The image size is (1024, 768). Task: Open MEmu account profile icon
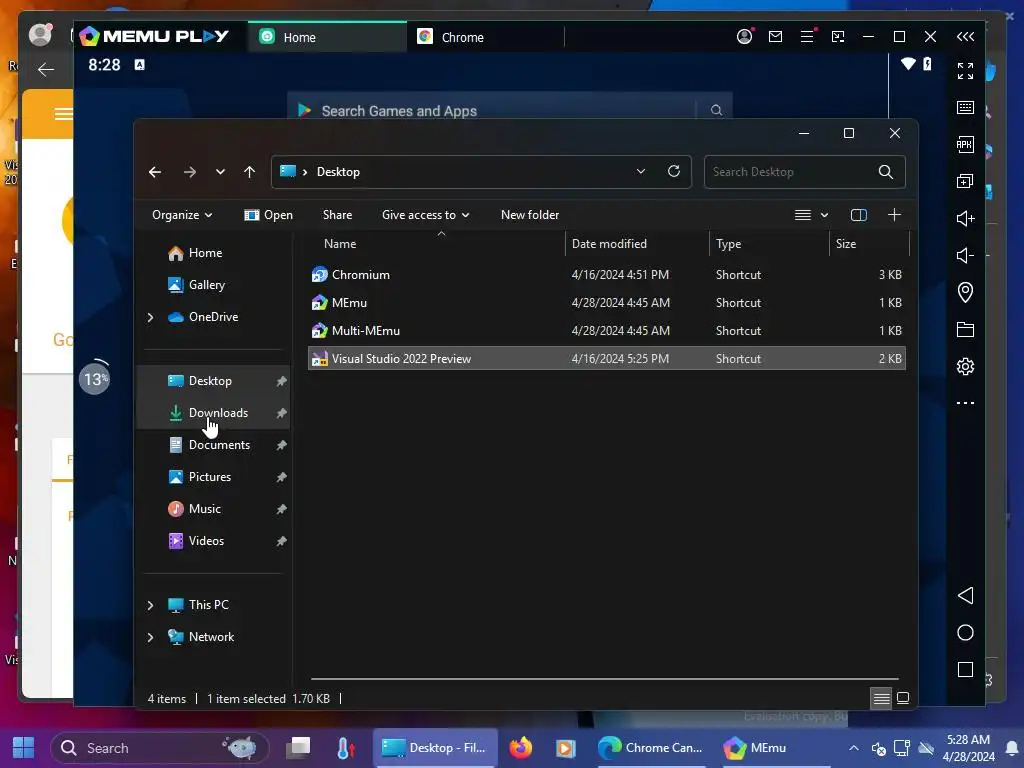pos(744,37)
